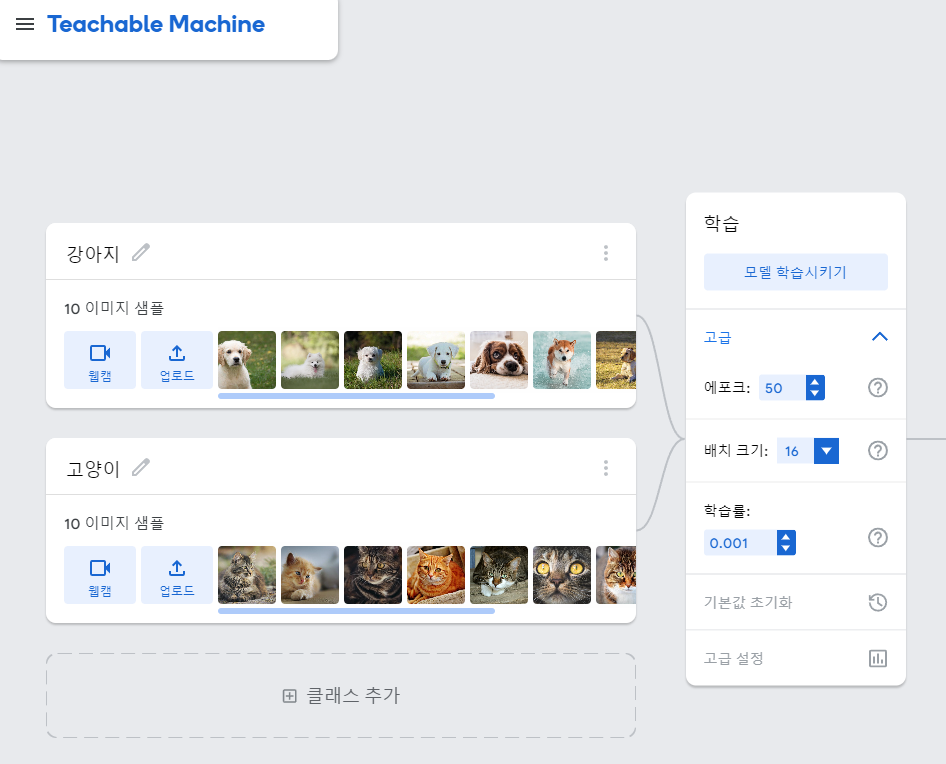Screen dimensions: 946x764
Task: Select the yellow-eyed cat face thumbnail
Action: click(x=562, y=575)
